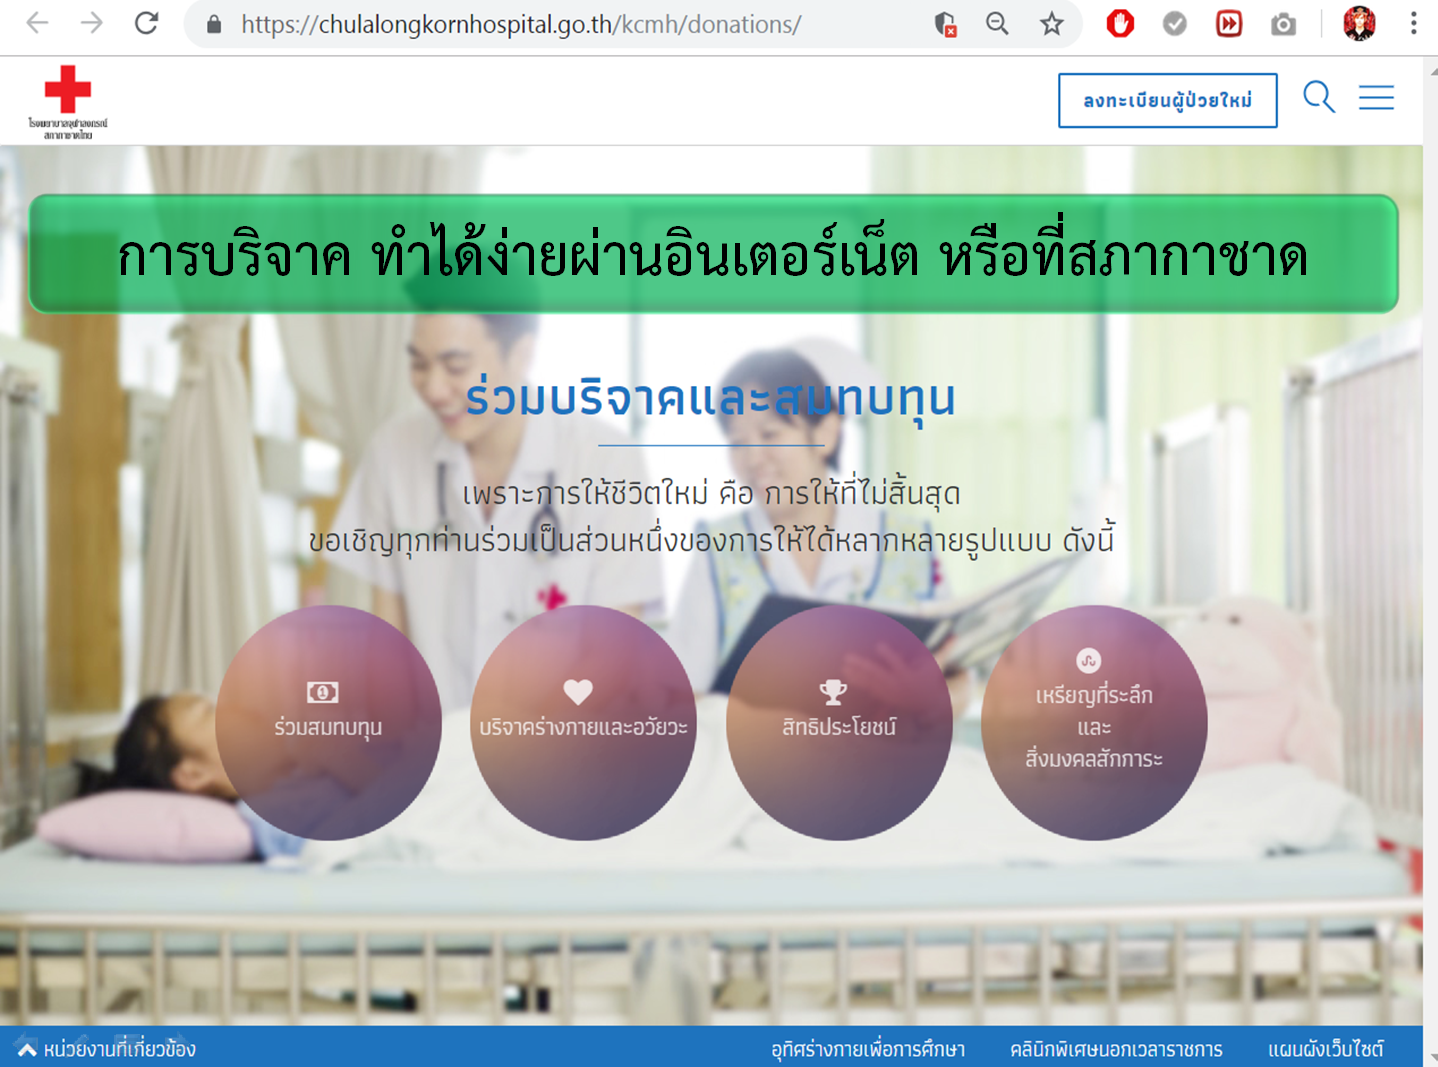Image resolution: width=1438 pixels, height=1067 pixels.
Task: Open the hamburger navigation menu
Action: (1377, 98)
